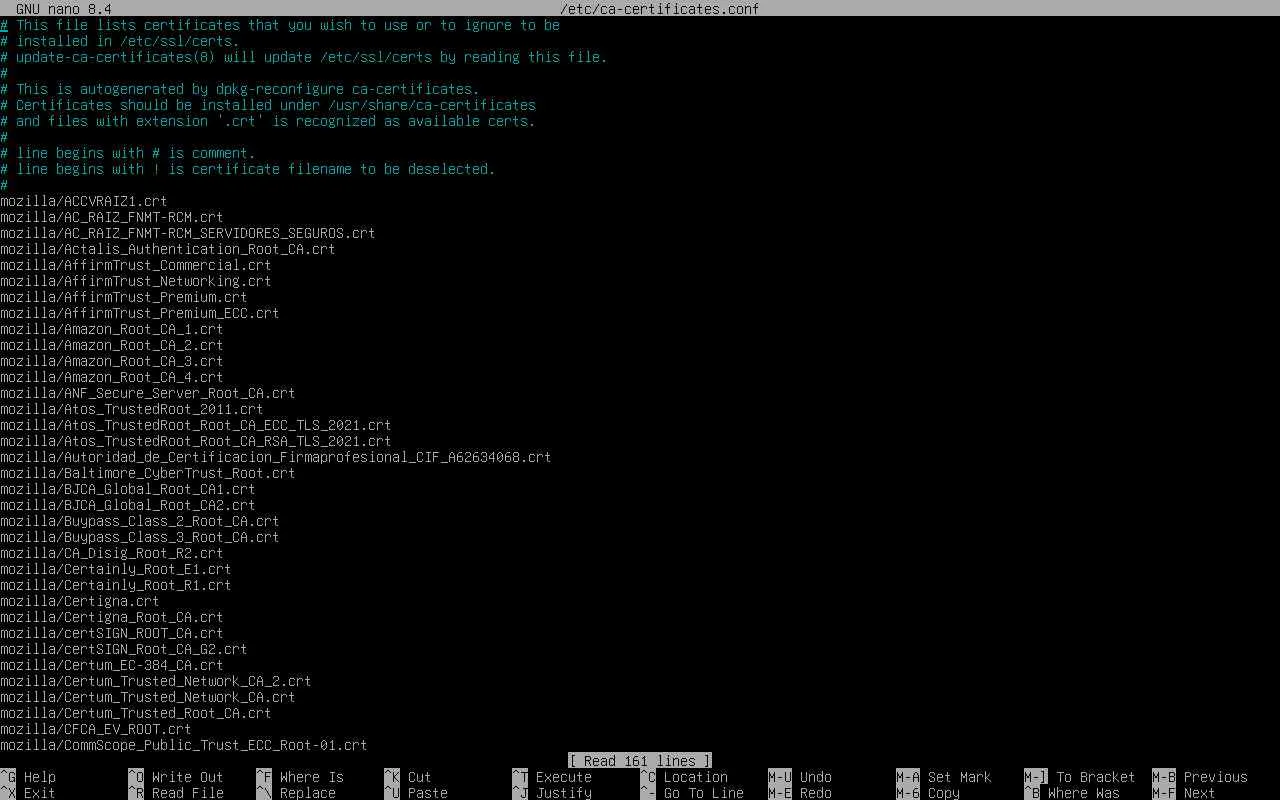Click the AffirmTrust_Commercial.crt line
Image resolution: width=1280 pixels, height=800 pixels.
(136, 265)
